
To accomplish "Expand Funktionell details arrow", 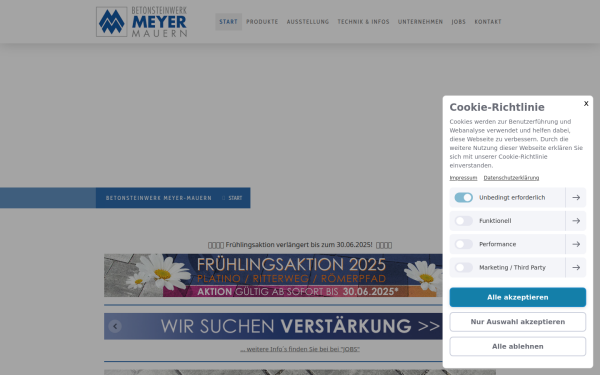I will [x=576, y=221].
